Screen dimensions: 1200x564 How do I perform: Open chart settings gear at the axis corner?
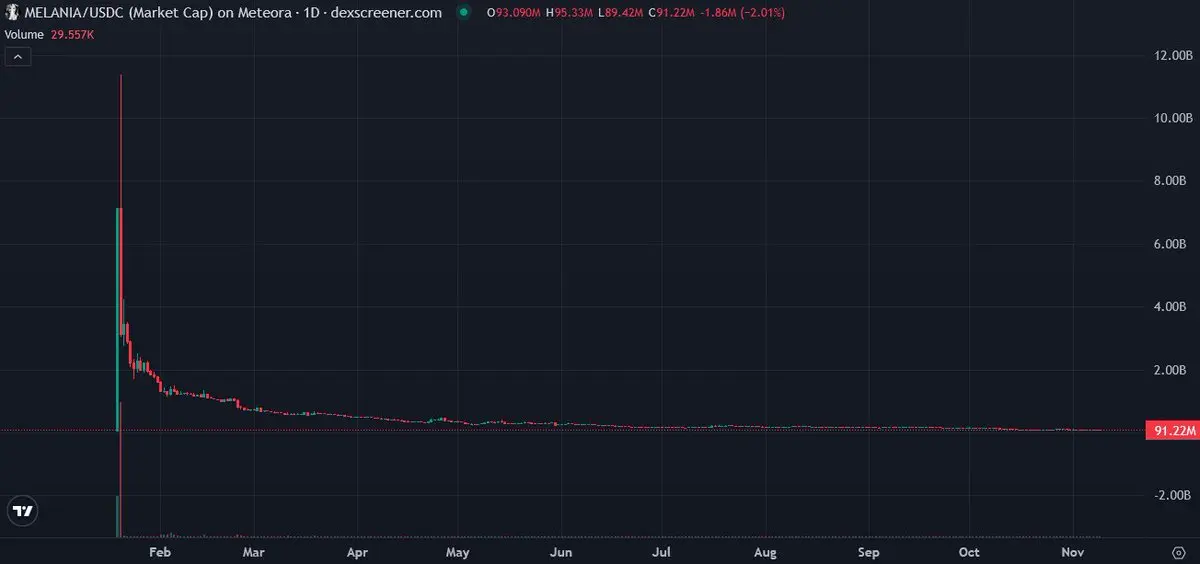coord(1179,552)
